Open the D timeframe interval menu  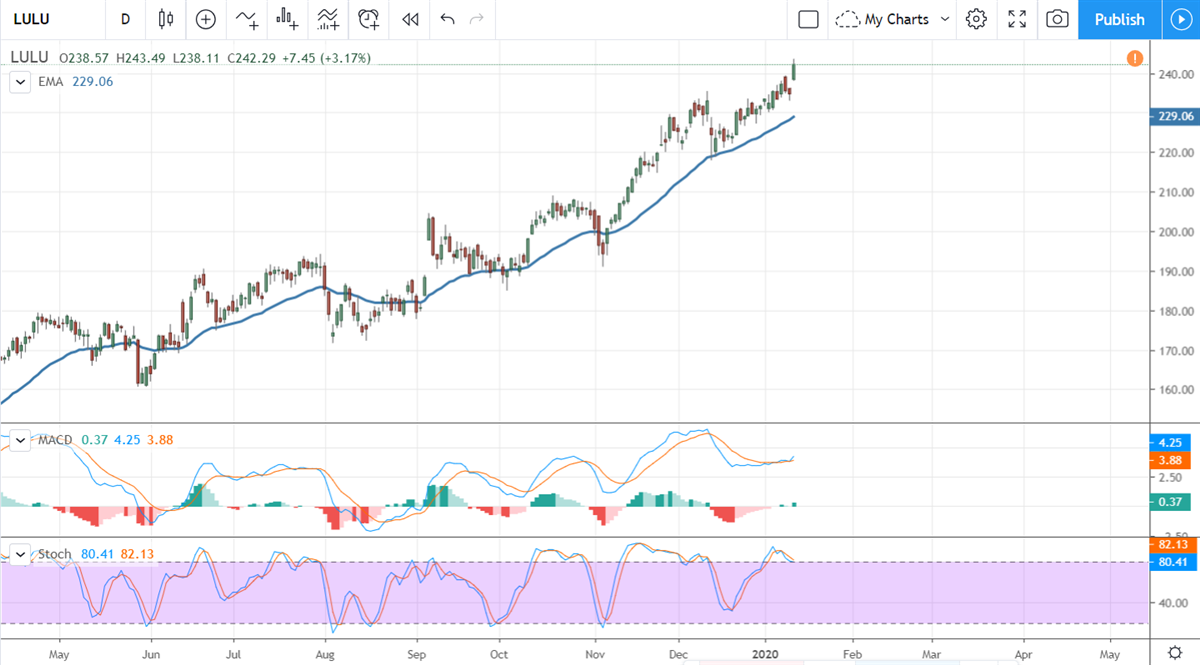coord(125,19)
